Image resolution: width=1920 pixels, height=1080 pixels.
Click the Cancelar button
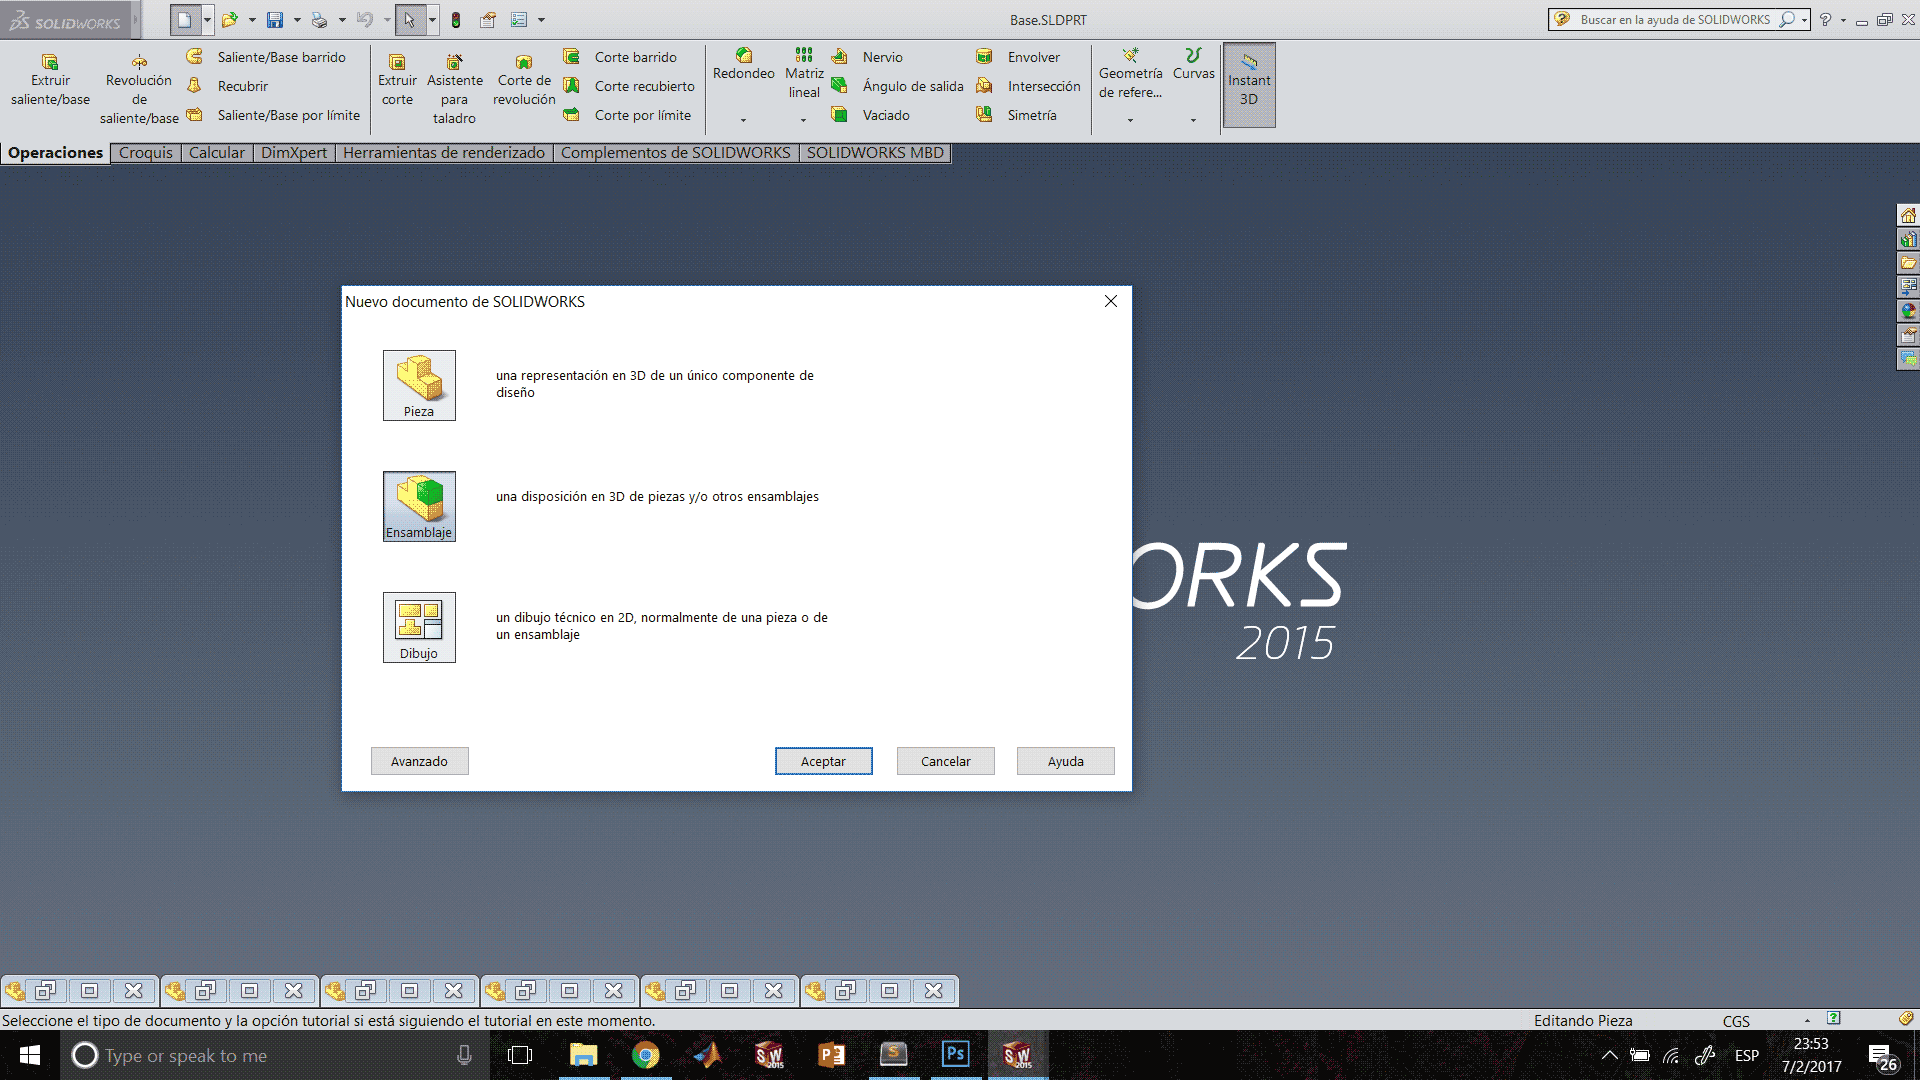coord(945,761)
